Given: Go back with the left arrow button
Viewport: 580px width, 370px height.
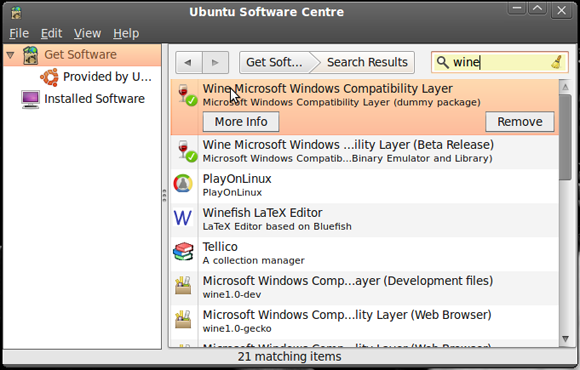Looking at the screenshot, I should [x=189, y=63].
